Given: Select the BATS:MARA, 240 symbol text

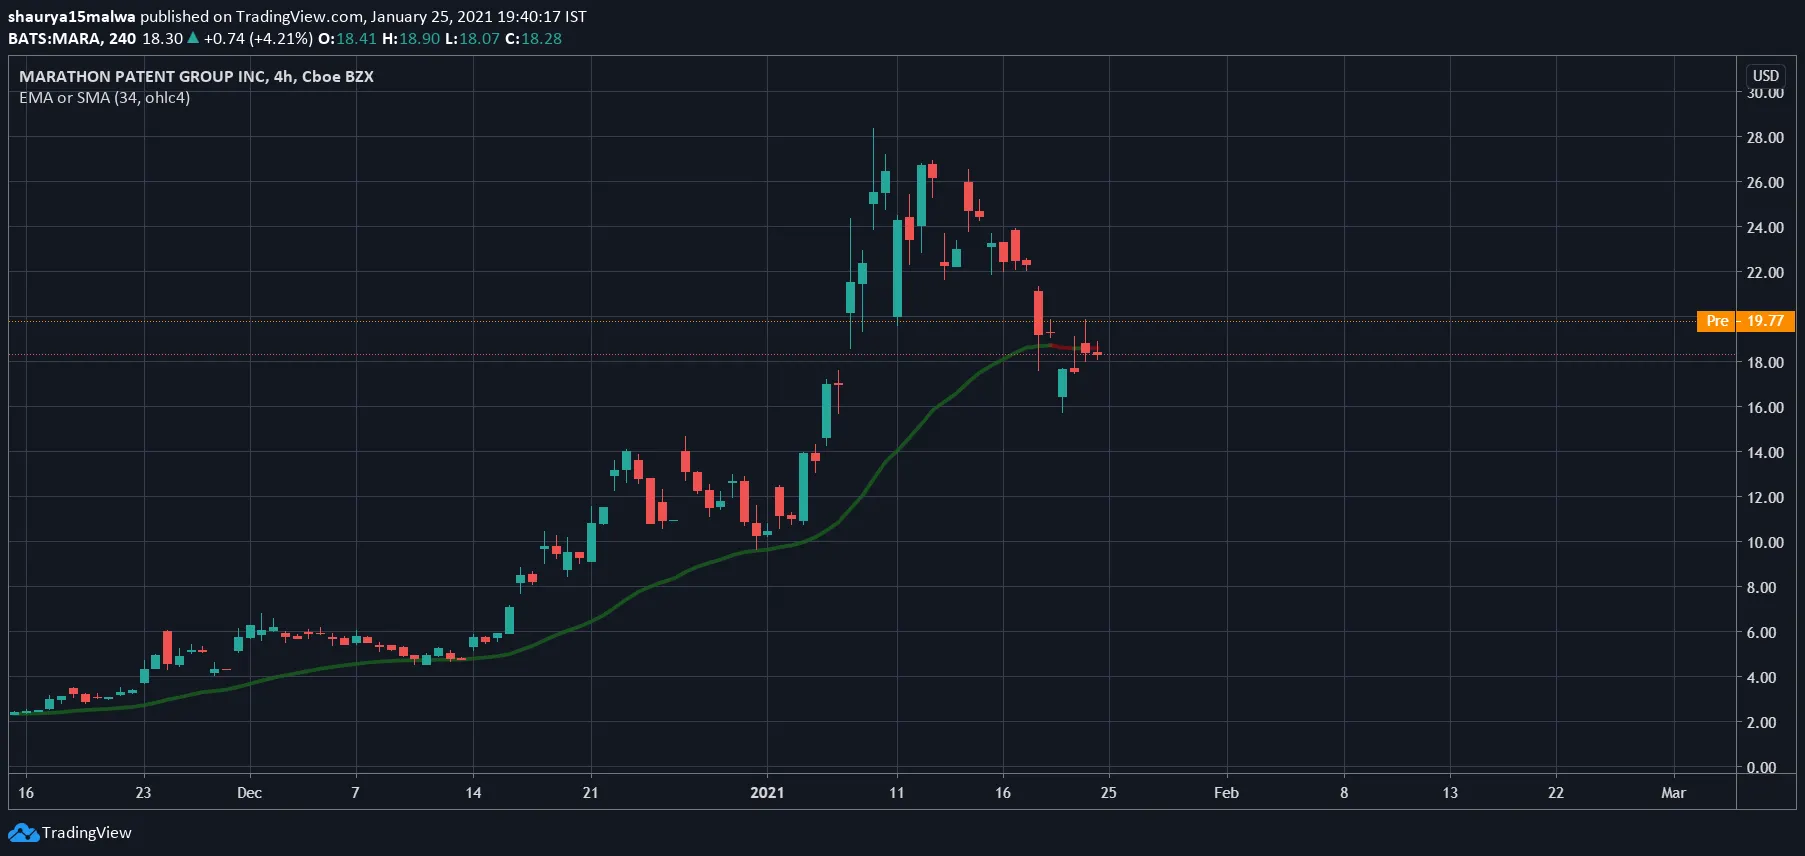Looking at the screenshot, I should [x=72, y=39].
